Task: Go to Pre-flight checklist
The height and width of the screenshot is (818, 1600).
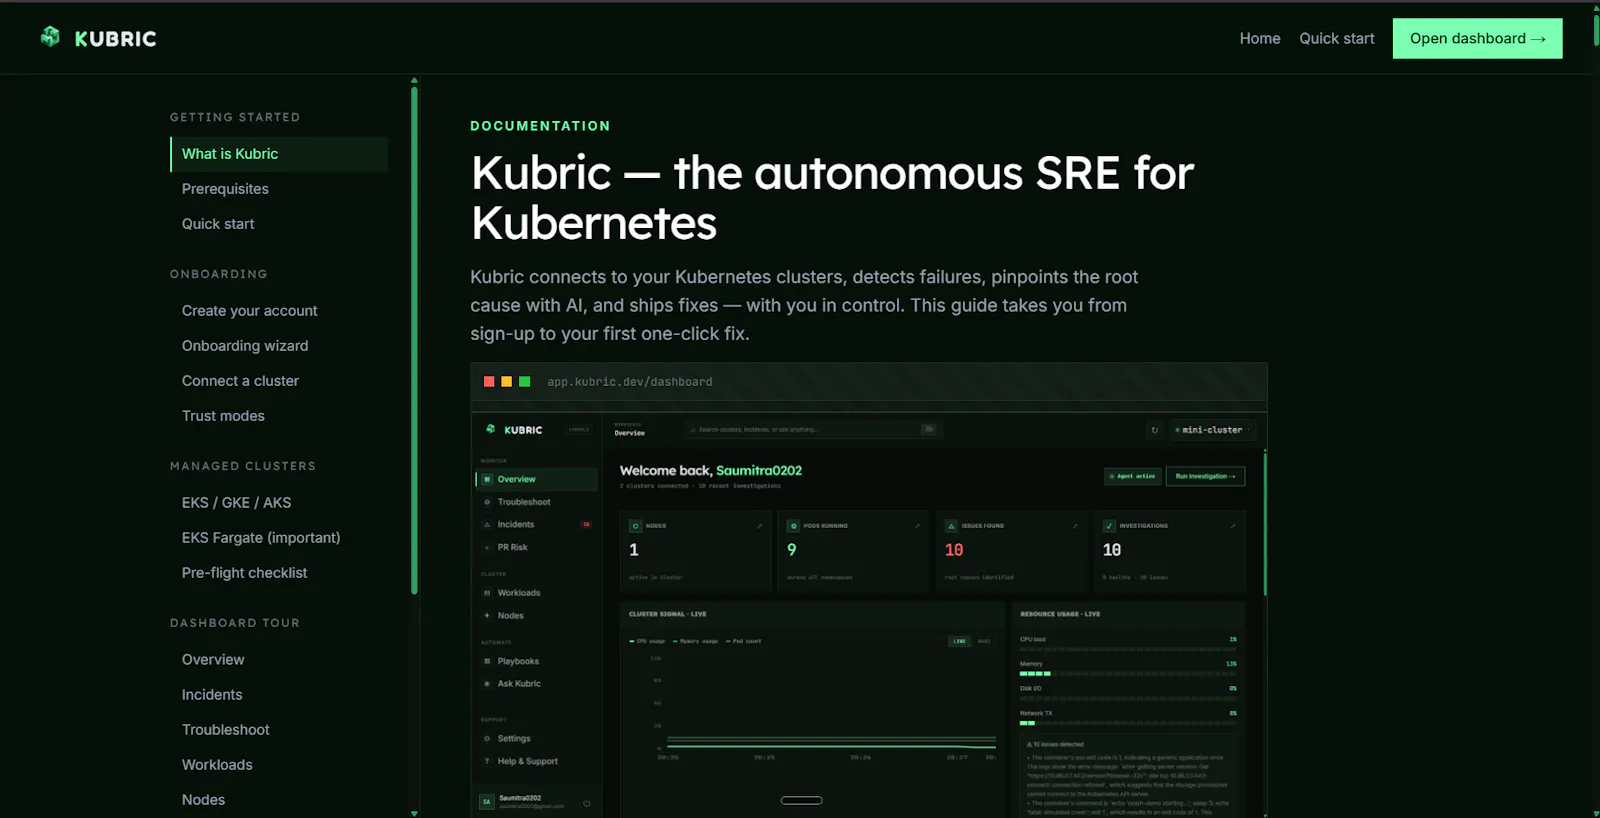Action: pyautogui.click(x=244, y=573)
